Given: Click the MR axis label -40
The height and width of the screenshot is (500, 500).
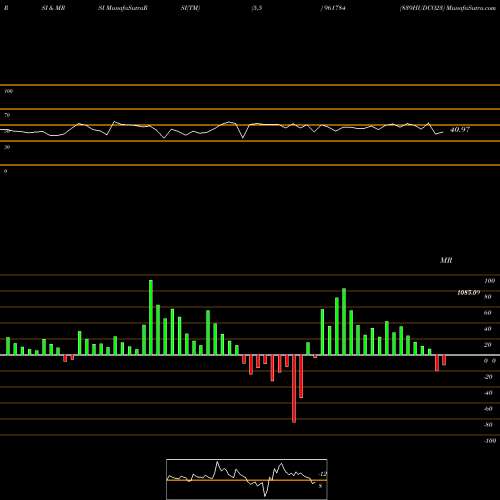Looking at the screenshot, I should [488, 393].
